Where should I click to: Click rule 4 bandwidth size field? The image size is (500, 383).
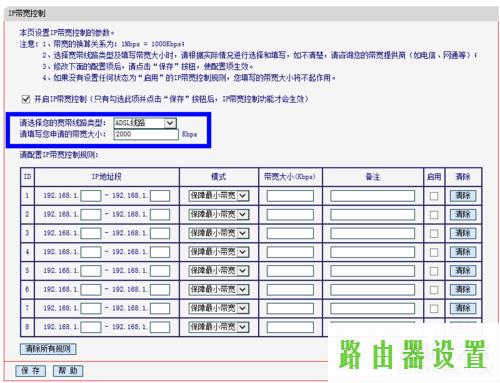tap(290, 252)
